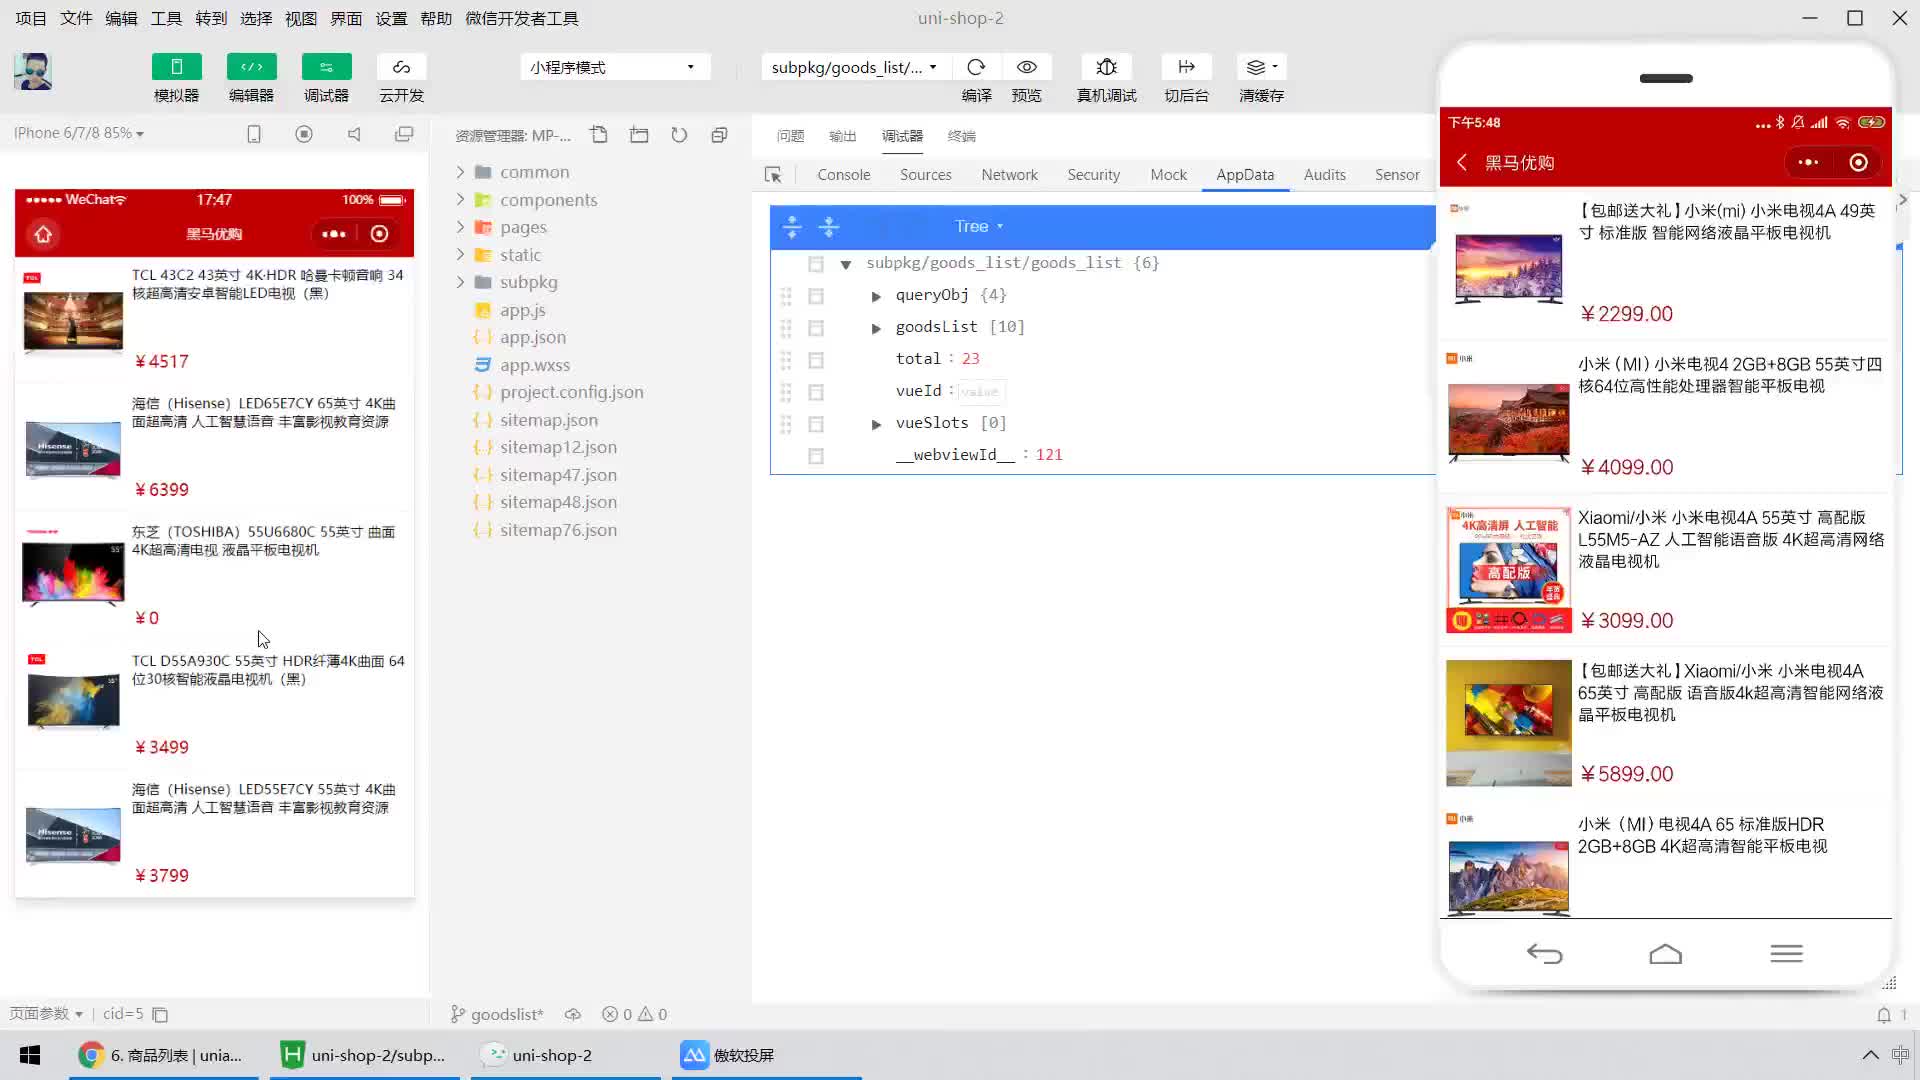Viewport: 1920px width, 1080px height.
Task: Expand the goodsList array node
Action: [x=877, y=327]
